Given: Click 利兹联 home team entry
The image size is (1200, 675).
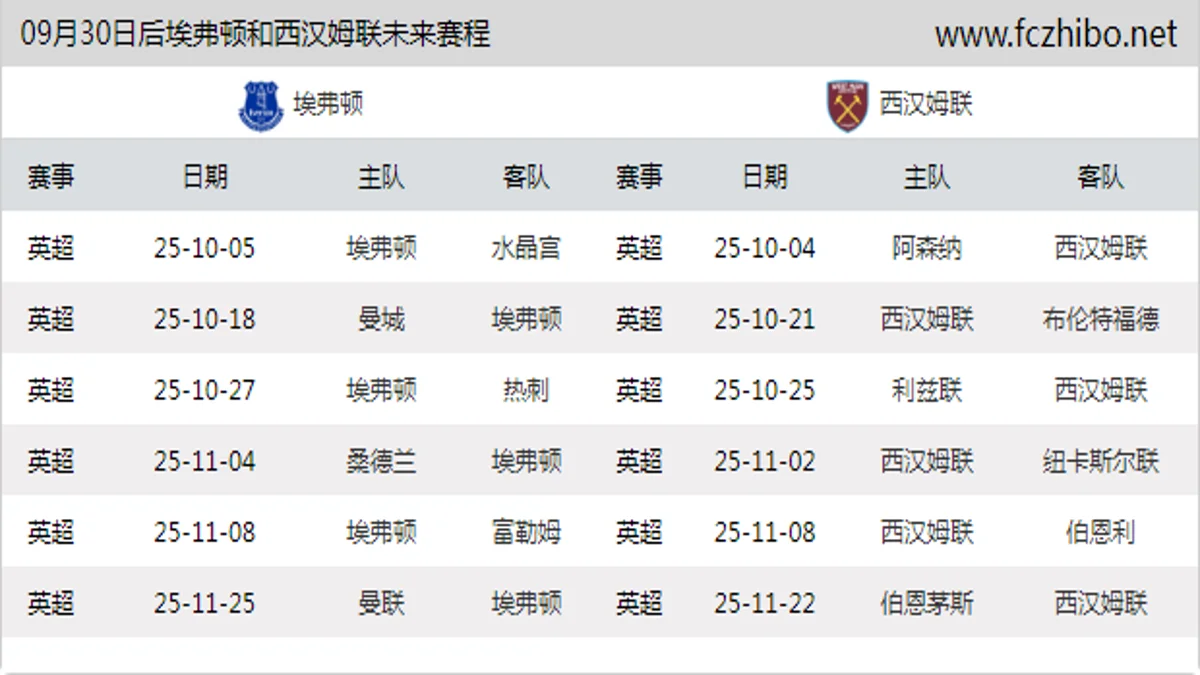Looking at the screenshot, I should click(x=926, y=390).
